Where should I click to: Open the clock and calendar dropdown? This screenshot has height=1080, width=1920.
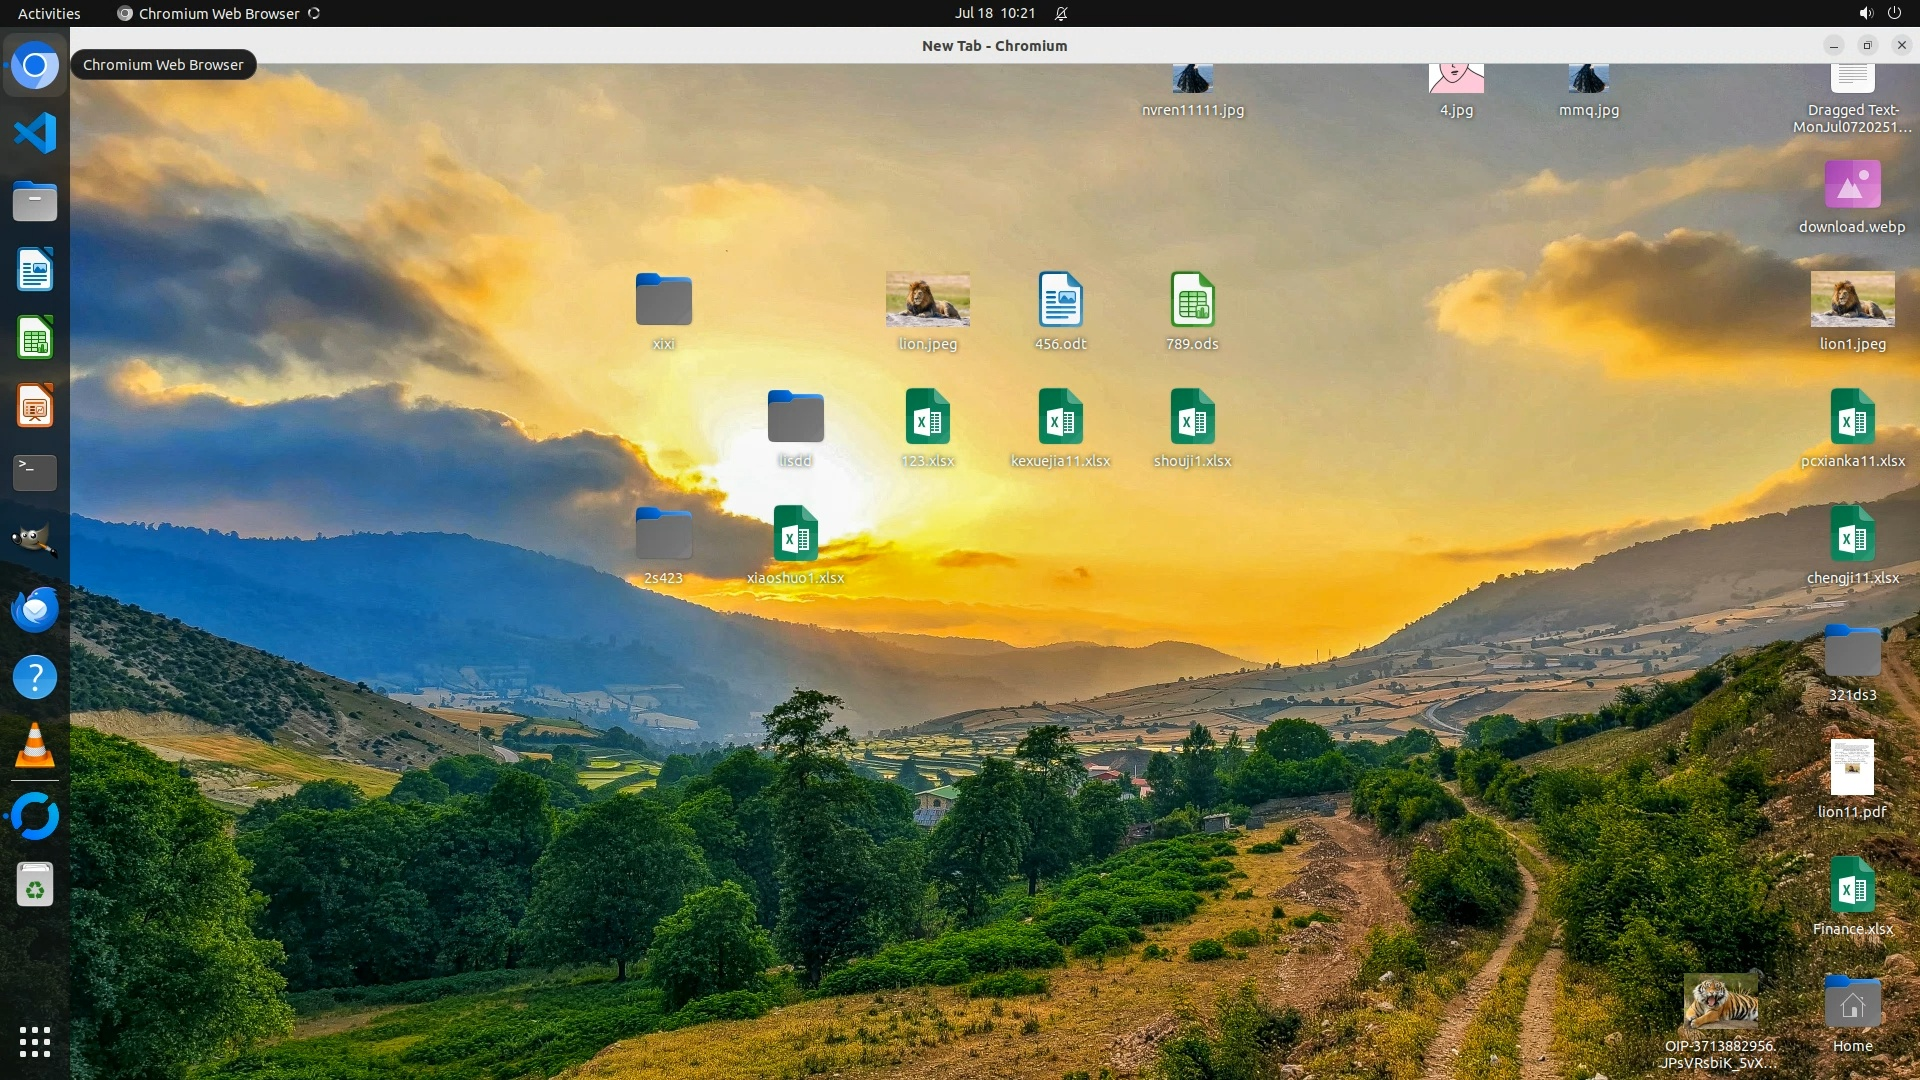(x=994, y=13)
